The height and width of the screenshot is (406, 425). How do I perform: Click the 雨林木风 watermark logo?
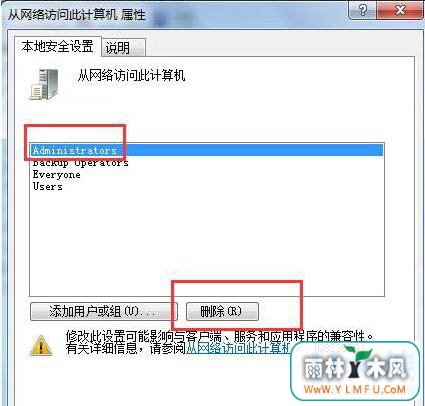355,367
